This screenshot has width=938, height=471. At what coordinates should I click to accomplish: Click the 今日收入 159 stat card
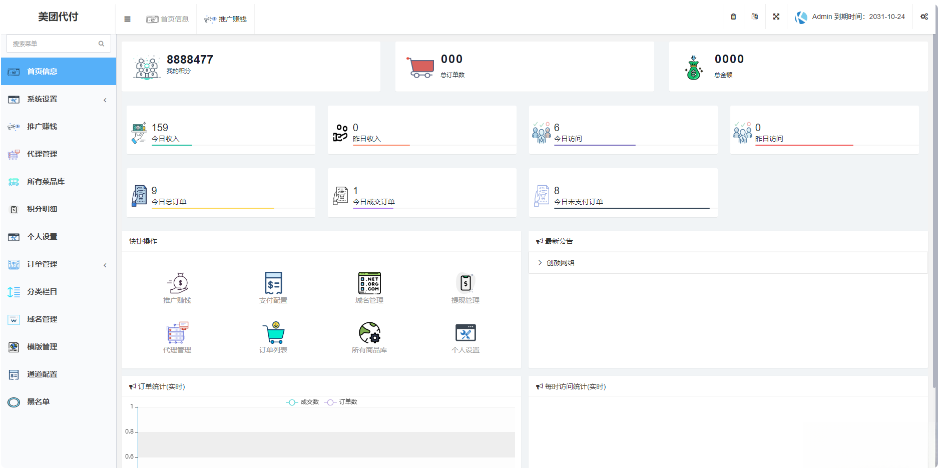coord(220,132)
